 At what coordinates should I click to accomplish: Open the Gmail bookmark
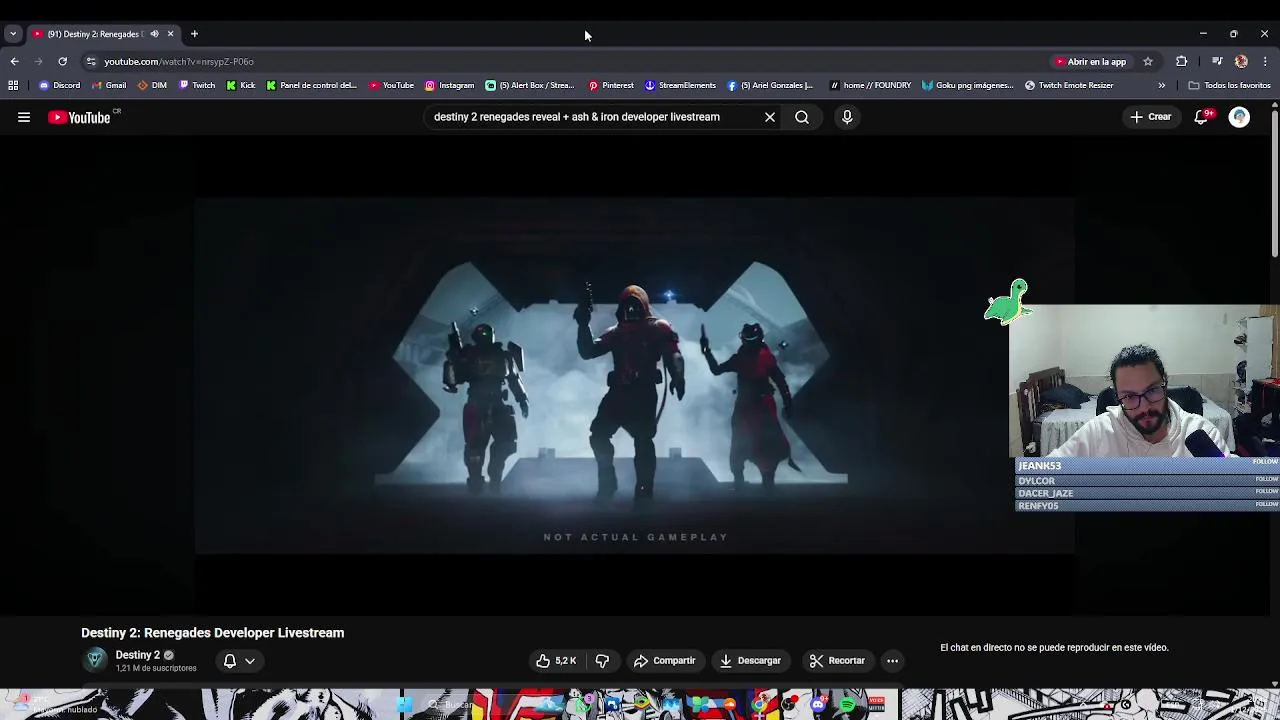tap(108, 85)
